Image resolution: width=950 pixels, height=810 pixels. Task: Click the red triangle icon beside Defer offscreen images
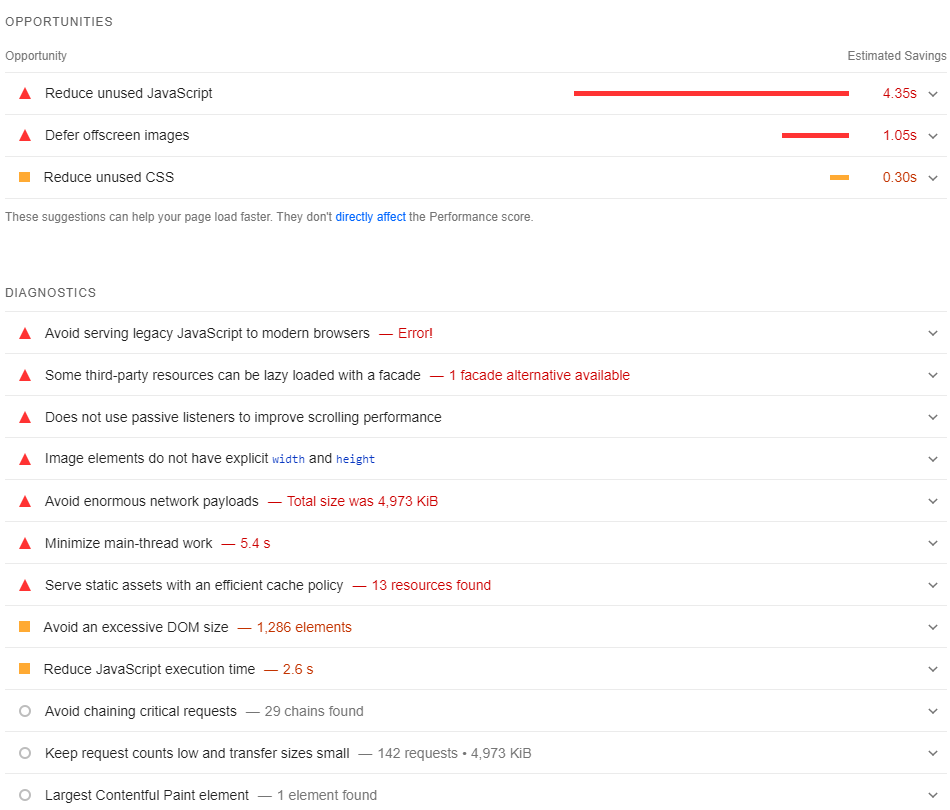pos(25,135)
